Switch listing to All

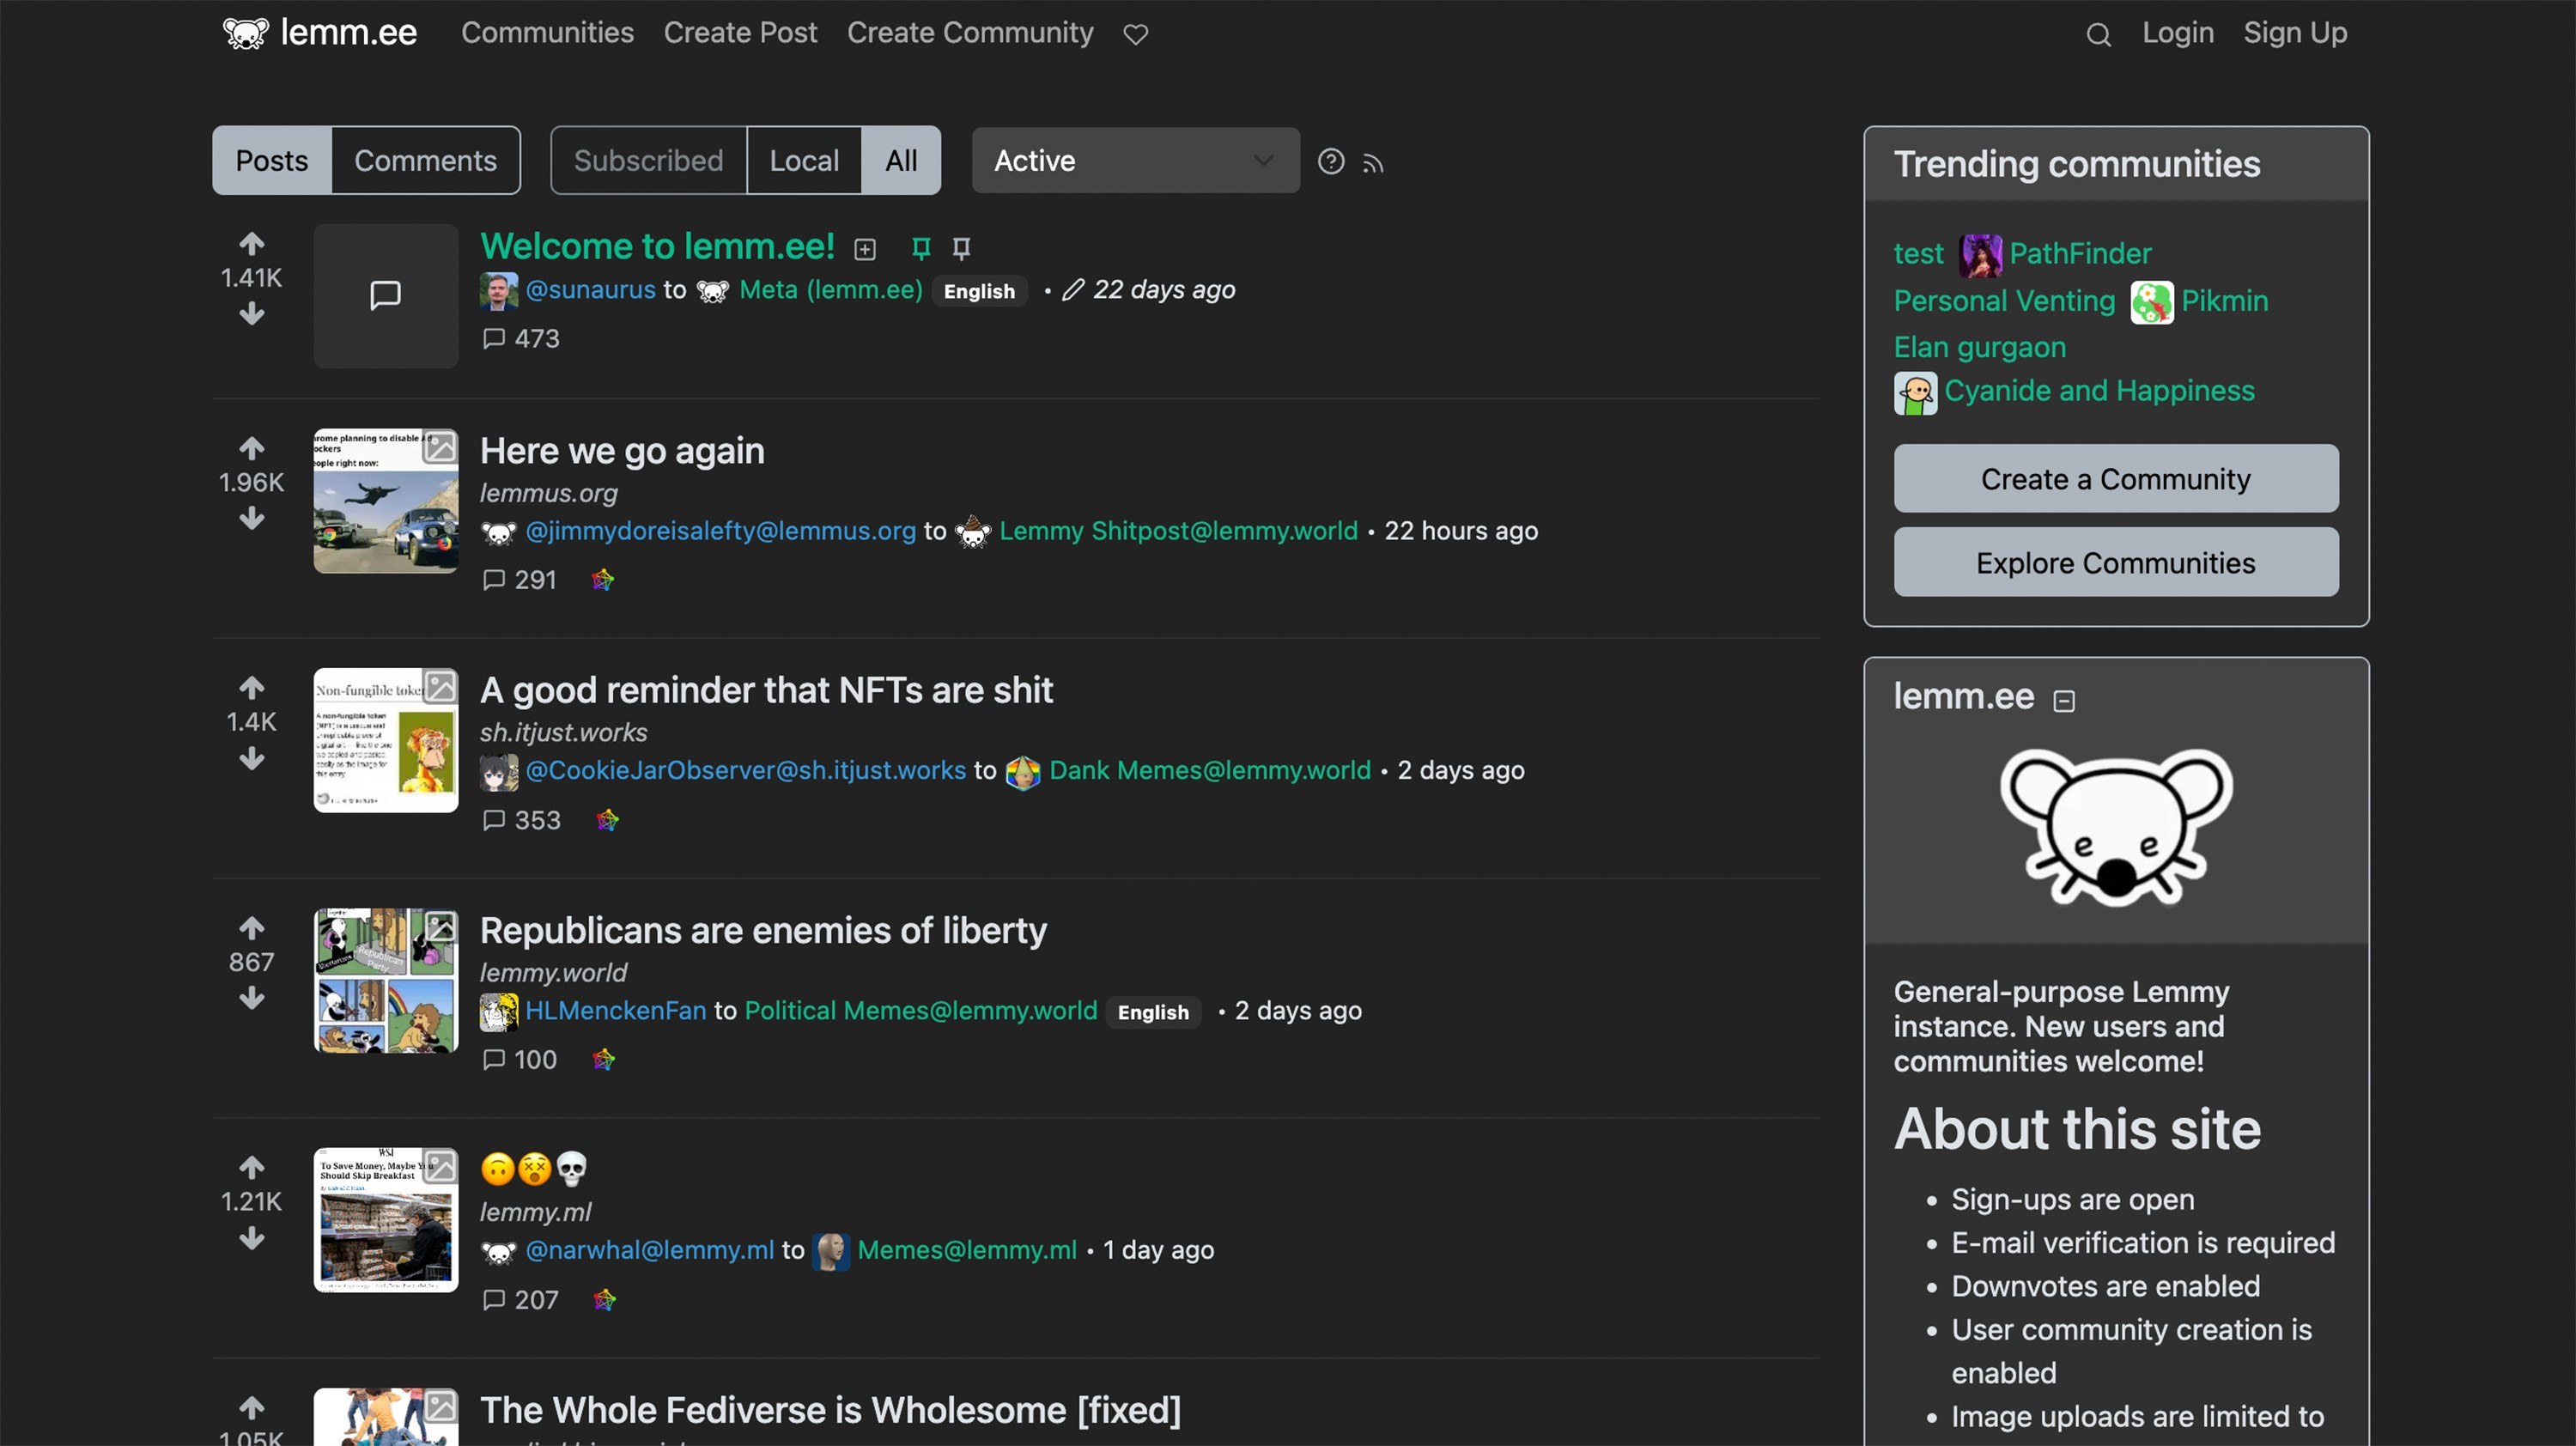coord(901,160)
